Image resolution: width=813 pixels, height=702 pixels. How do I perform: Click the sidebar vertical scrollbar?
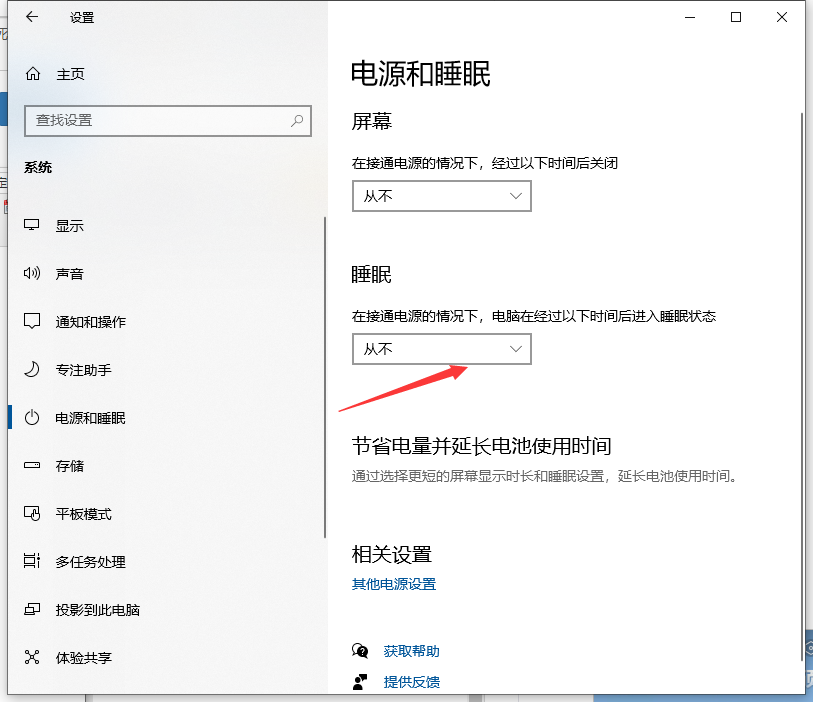[x=325, y=377]
